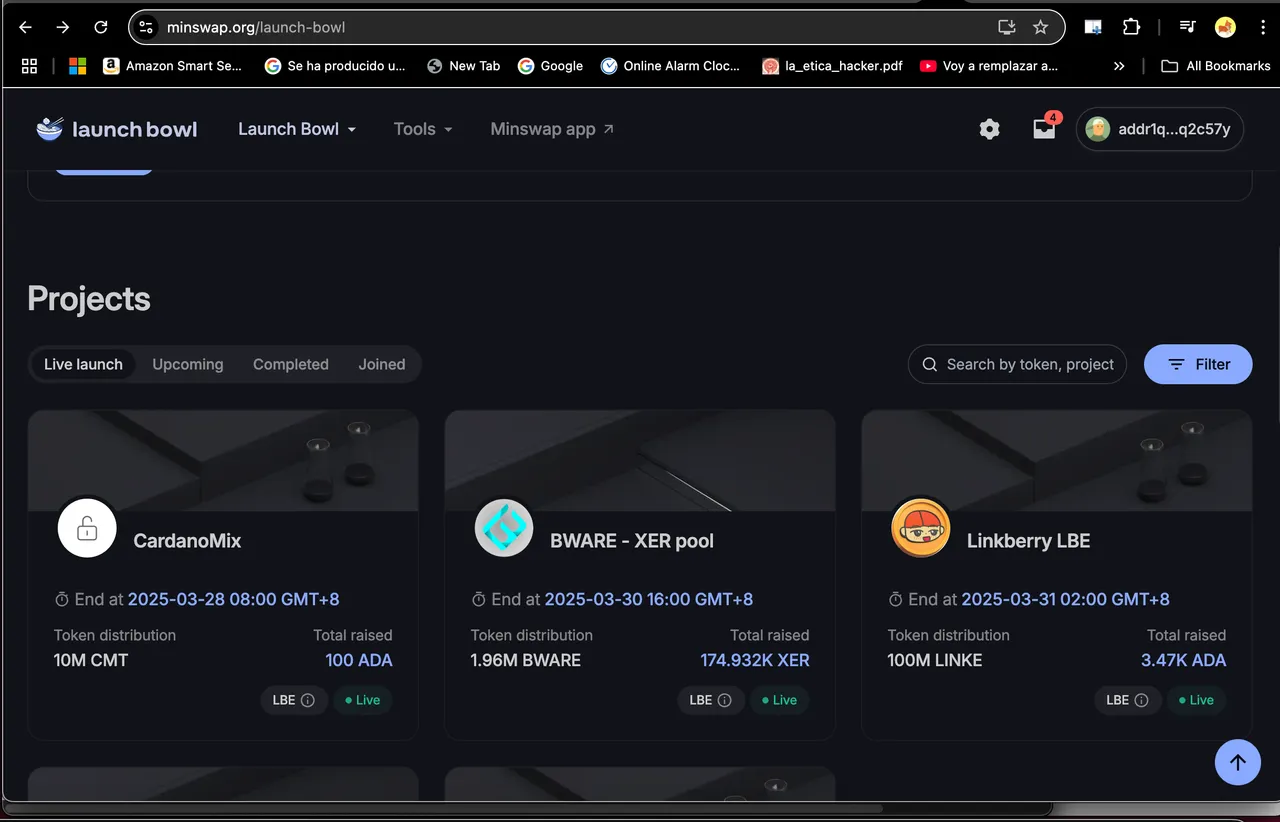This screenshot has height=822, width=1280.
Task: Click the CardanoMix end date 2025-03-28 08:00
Action: click(234, 599)
